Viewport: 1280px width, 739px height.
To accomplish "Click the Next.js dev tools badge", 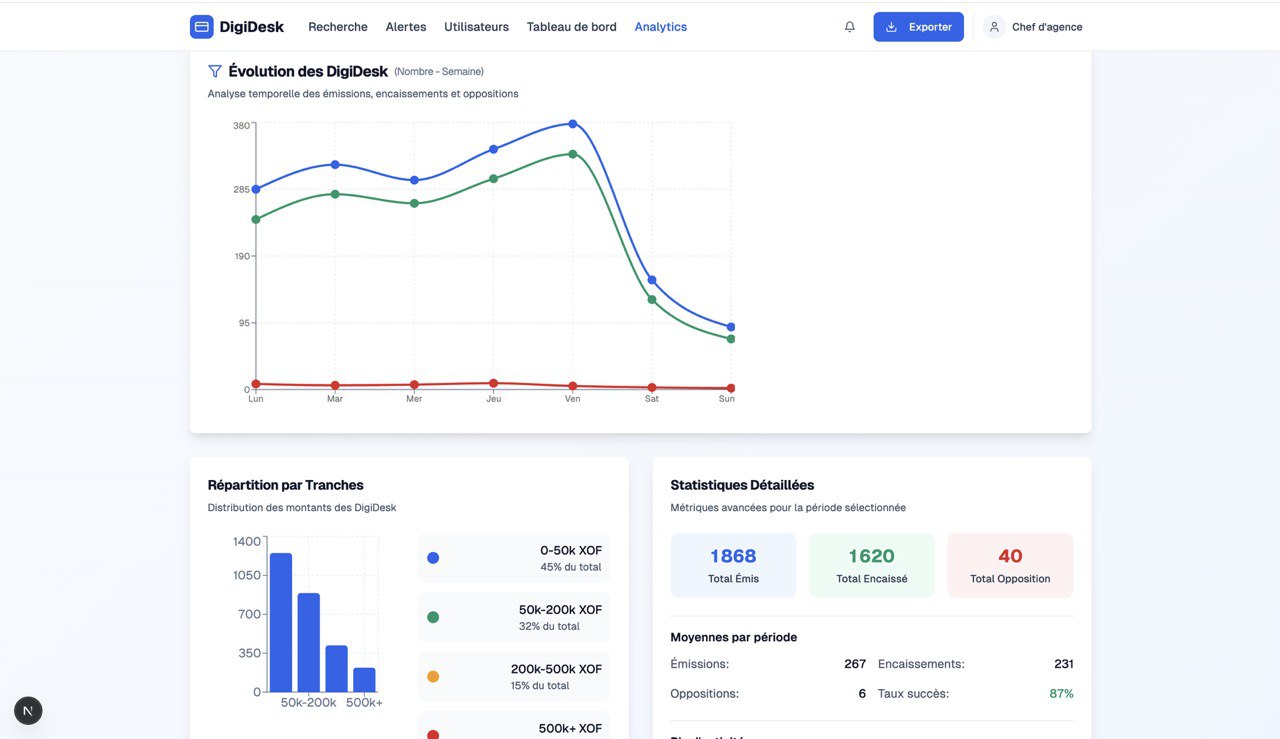I will click(28, 711).
